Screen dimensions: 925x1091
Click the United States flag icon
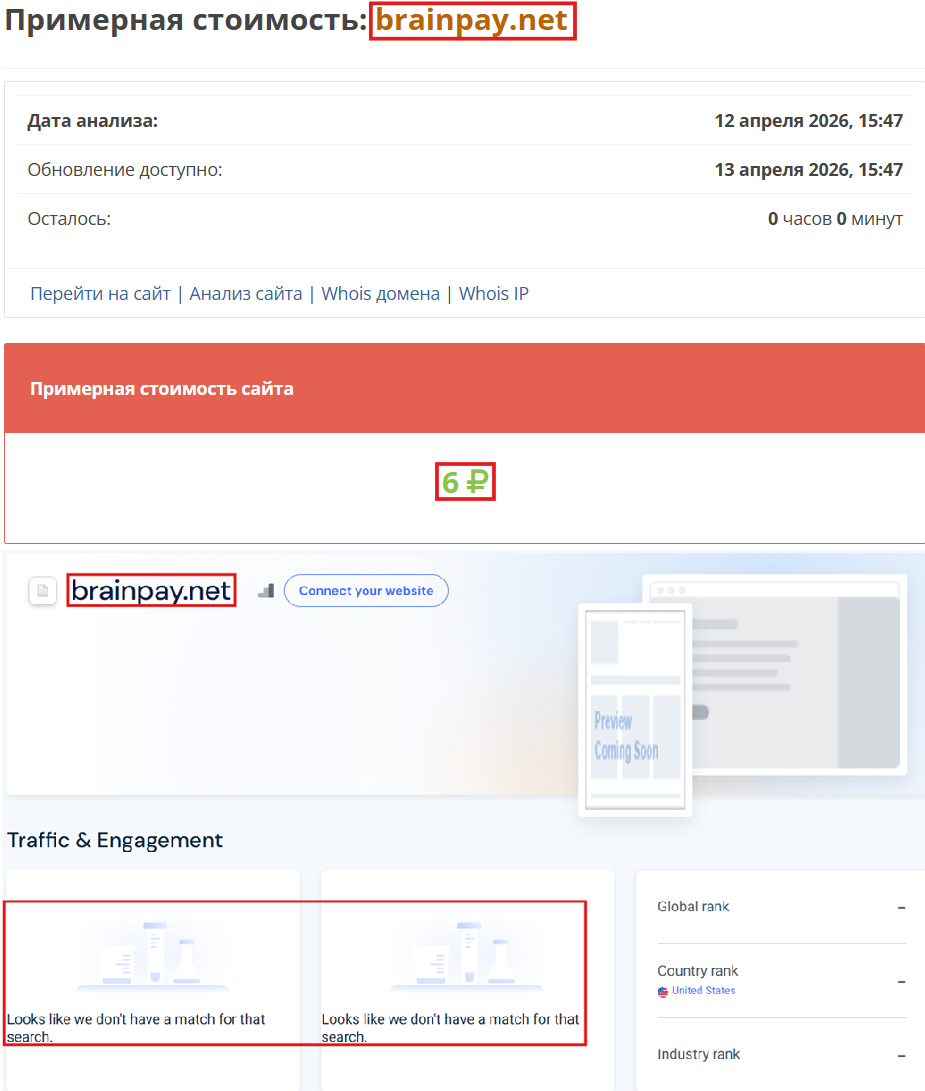click(x=661, y=991)
